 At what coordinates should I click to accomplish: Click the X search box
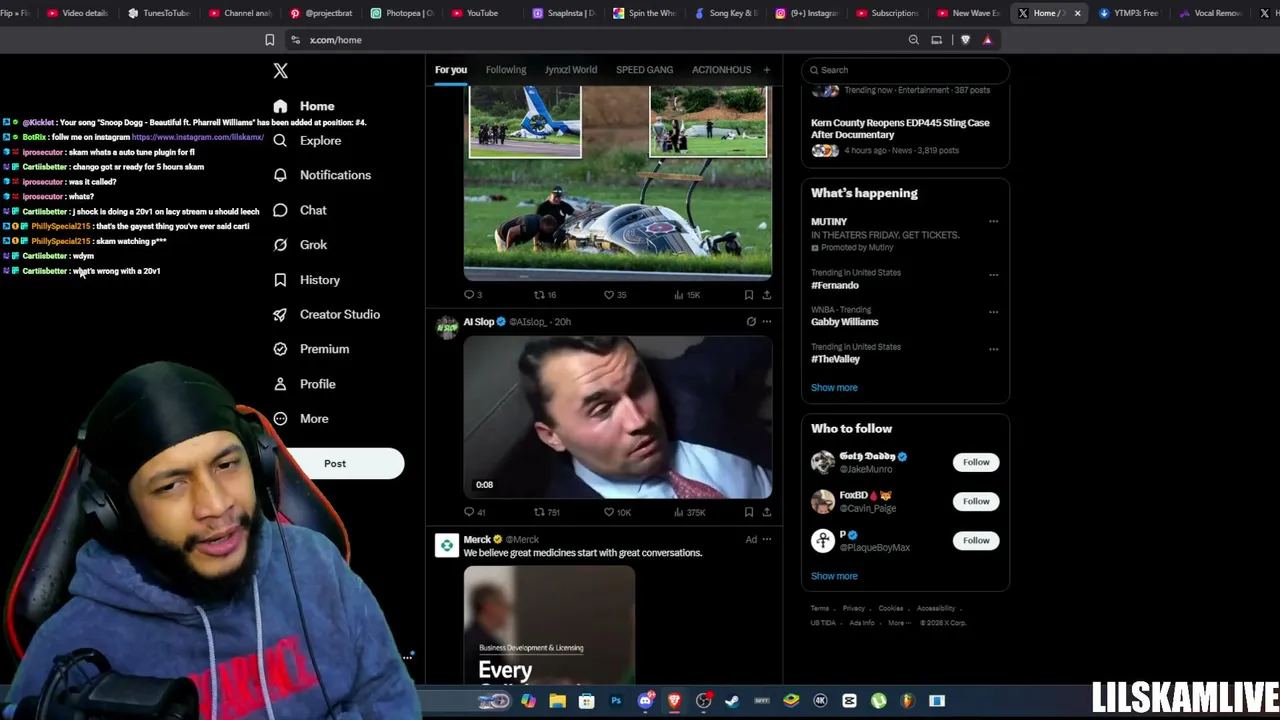tap(905, 70)
